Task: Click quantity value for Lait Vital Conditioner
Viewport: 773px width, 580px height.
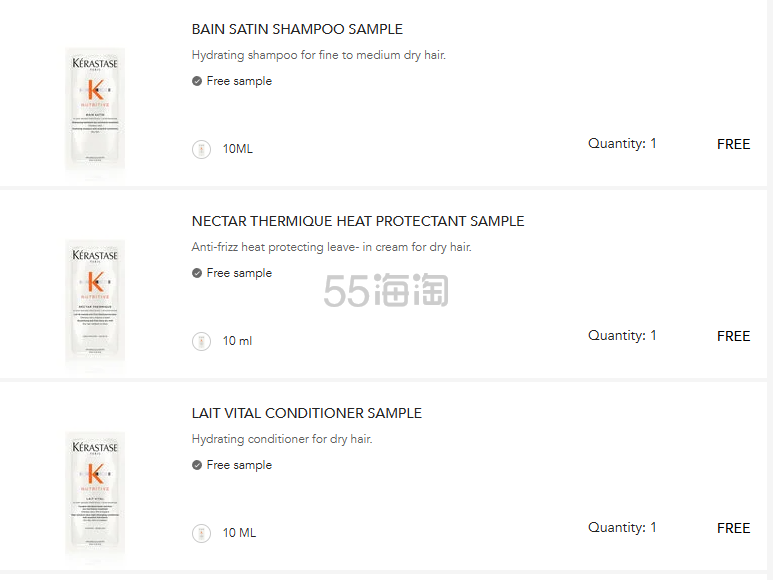Action: [653, 528]
